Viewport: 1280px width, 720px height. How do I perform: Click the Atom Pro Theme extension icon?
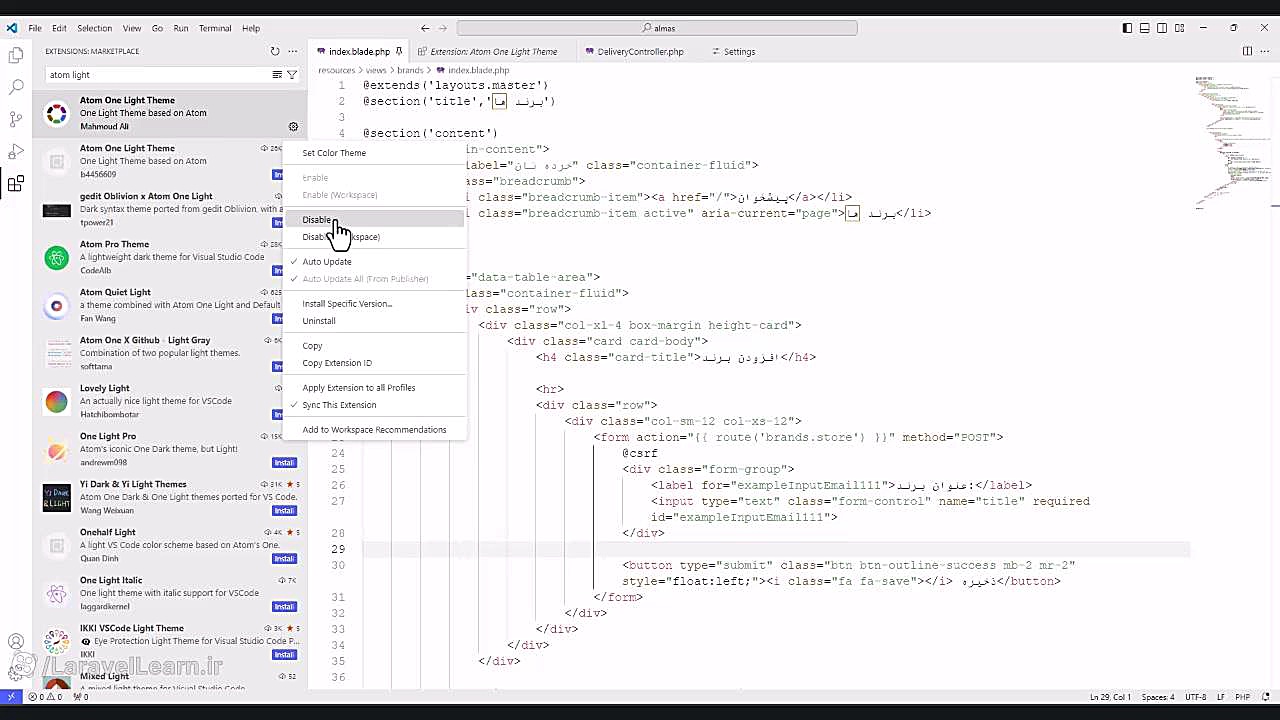click(x=57, y=258)
